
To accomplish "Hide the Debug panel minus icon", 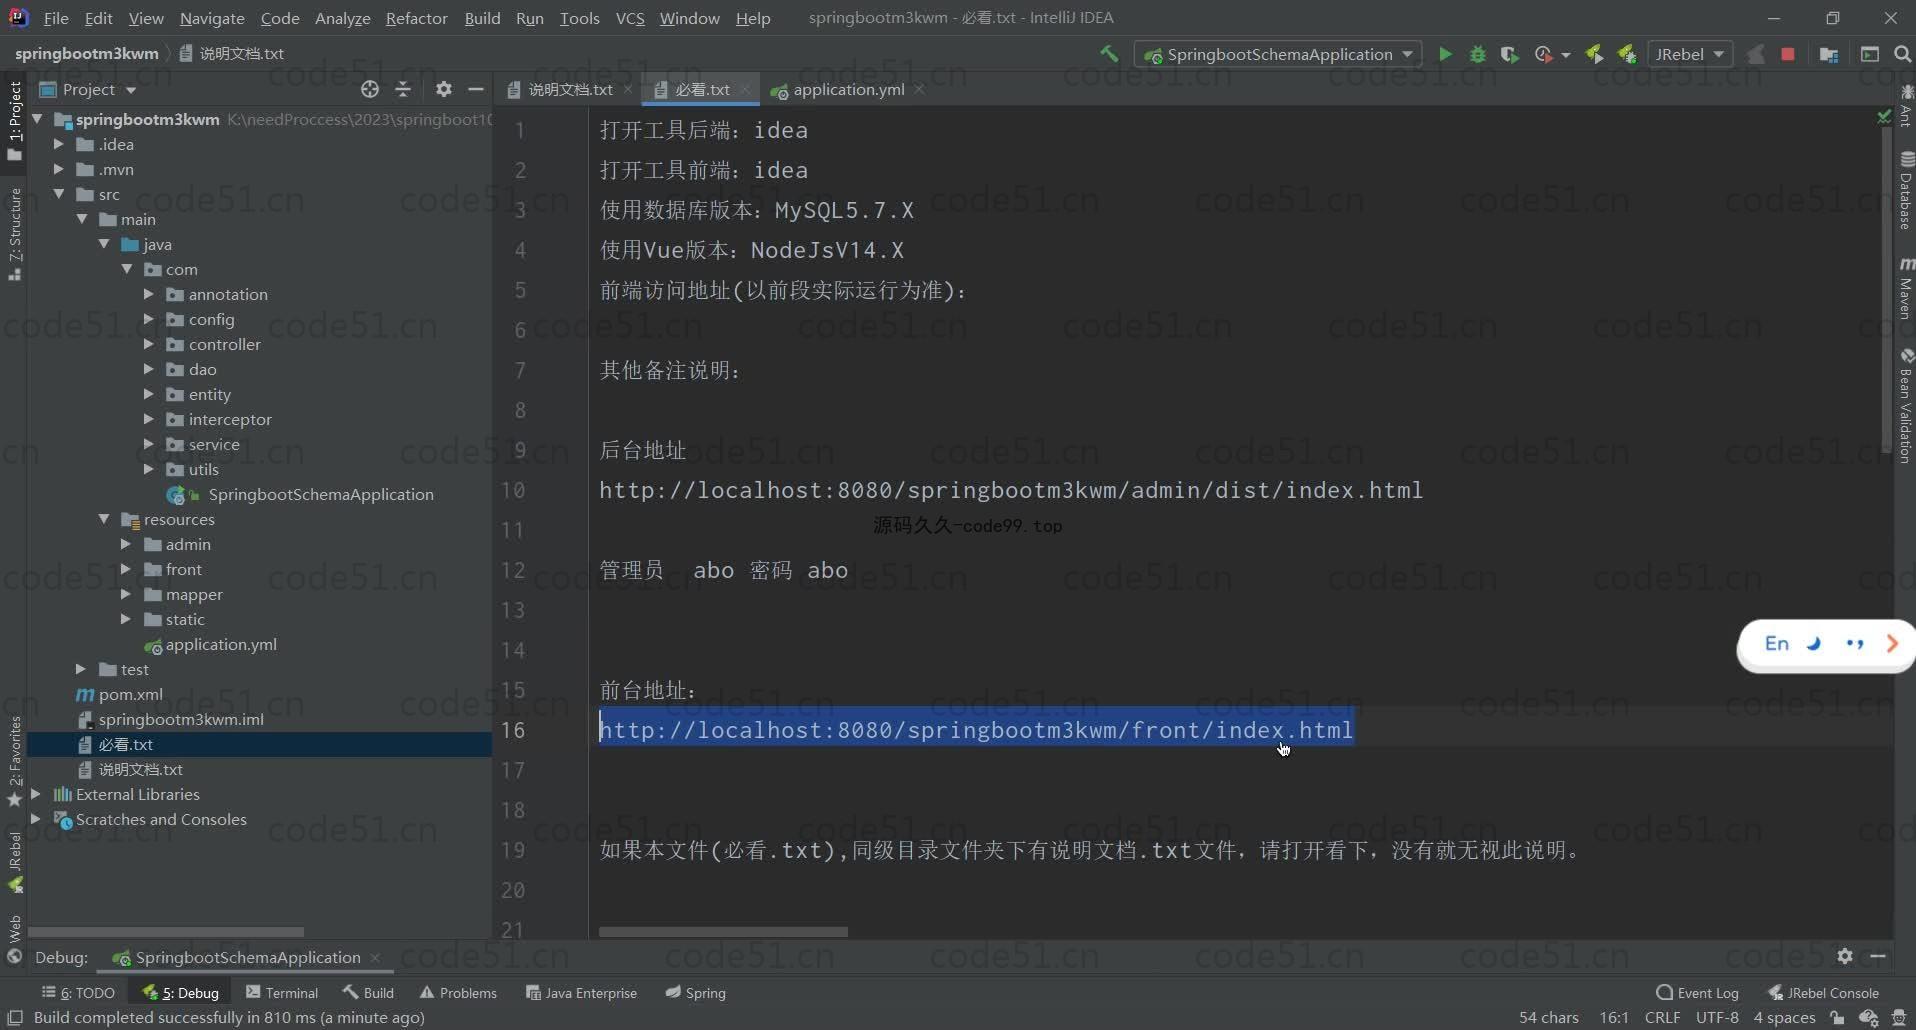I will pyautogui.click(x=1878, y=956).
